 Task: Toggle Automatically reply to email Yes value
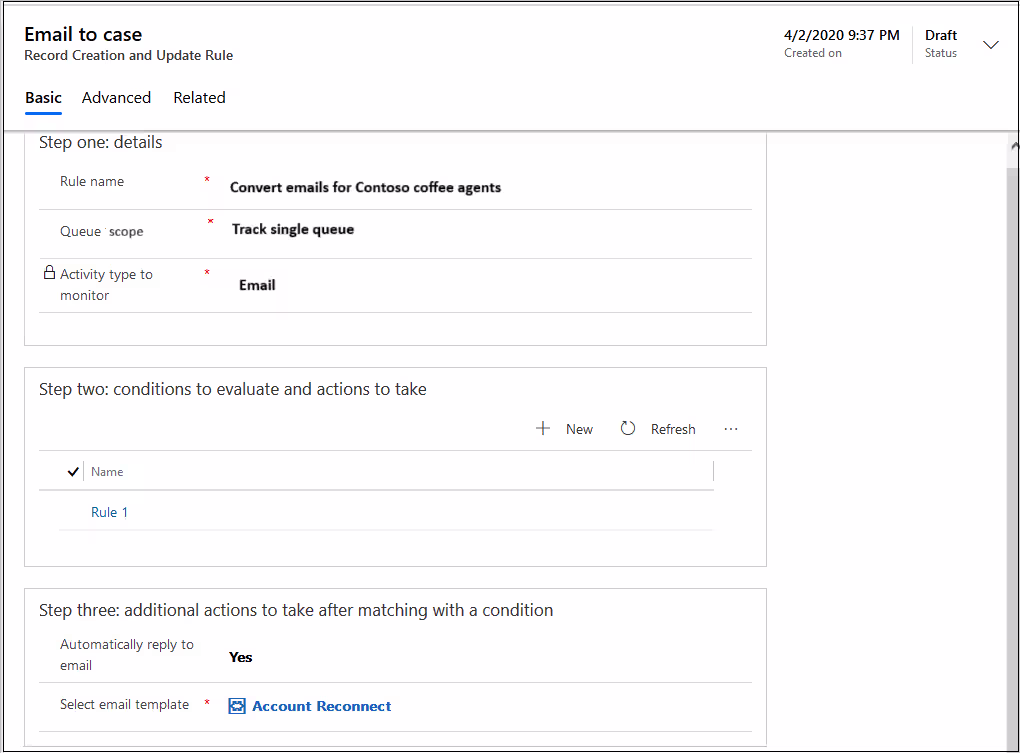241,657
